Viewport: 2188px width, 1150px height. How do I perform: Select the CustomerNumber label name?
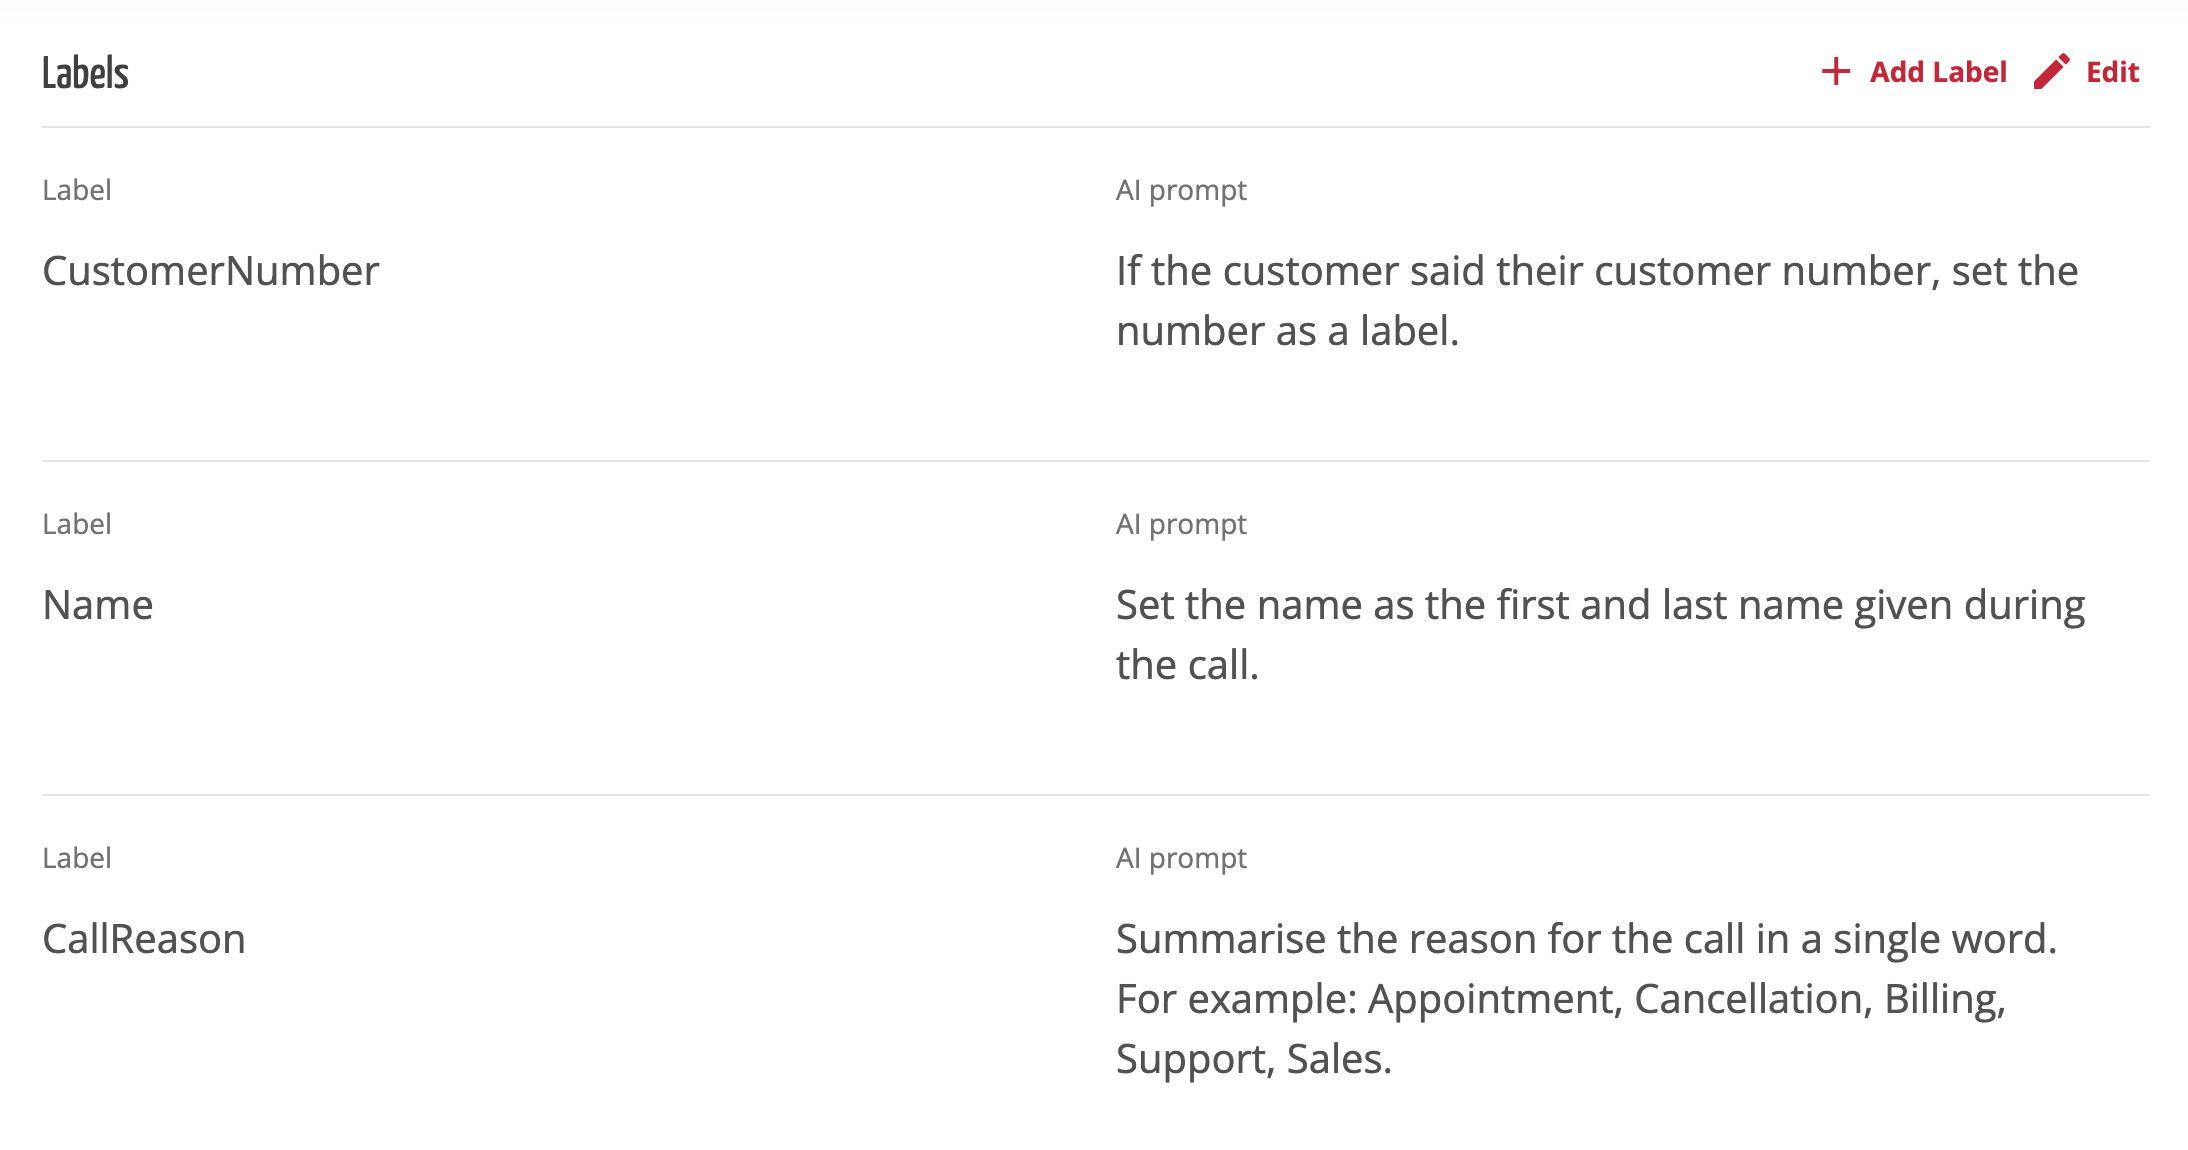coord(211,271)
